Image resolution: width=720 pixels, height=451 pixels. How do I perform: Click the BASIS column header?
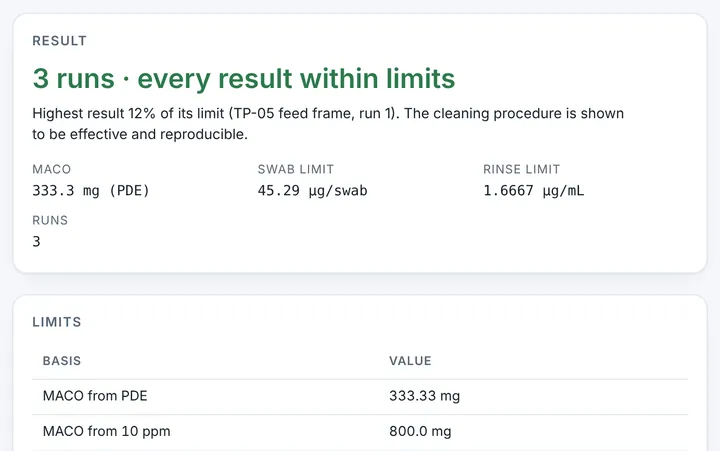[62, 361]
